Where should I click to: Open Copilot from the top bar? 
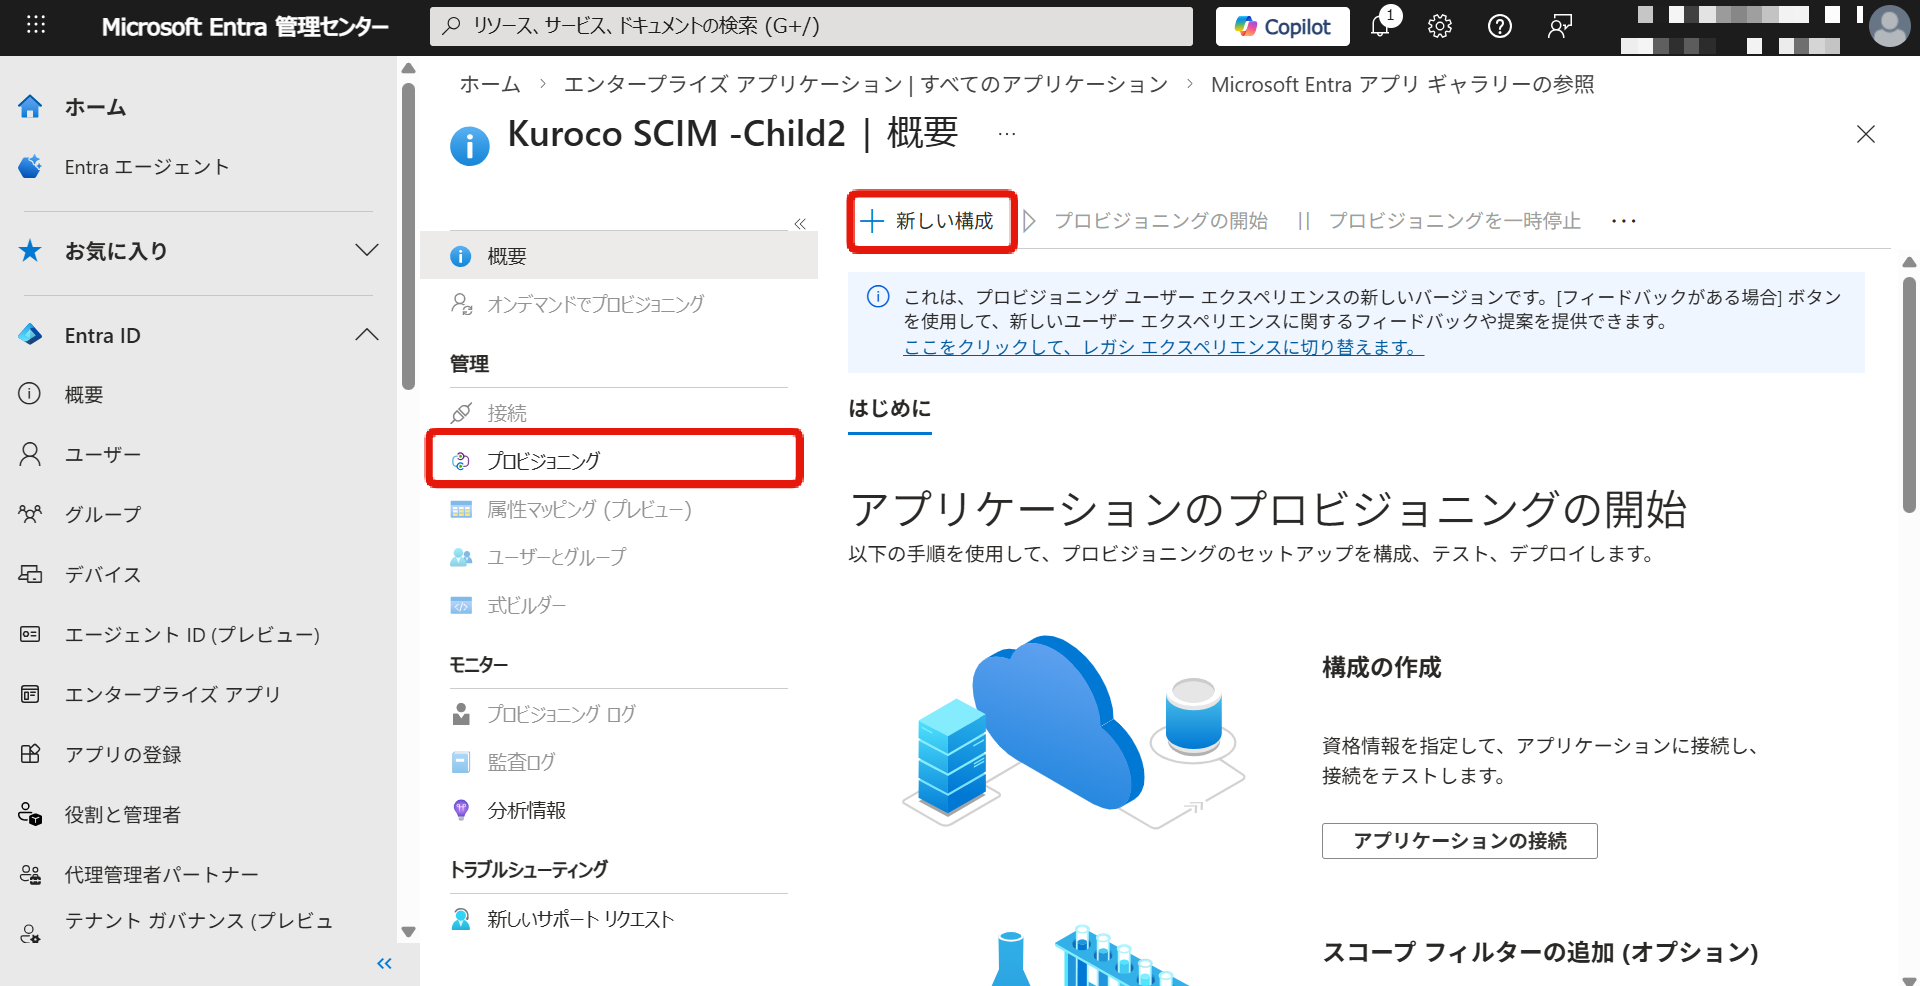pos(1282,26)
